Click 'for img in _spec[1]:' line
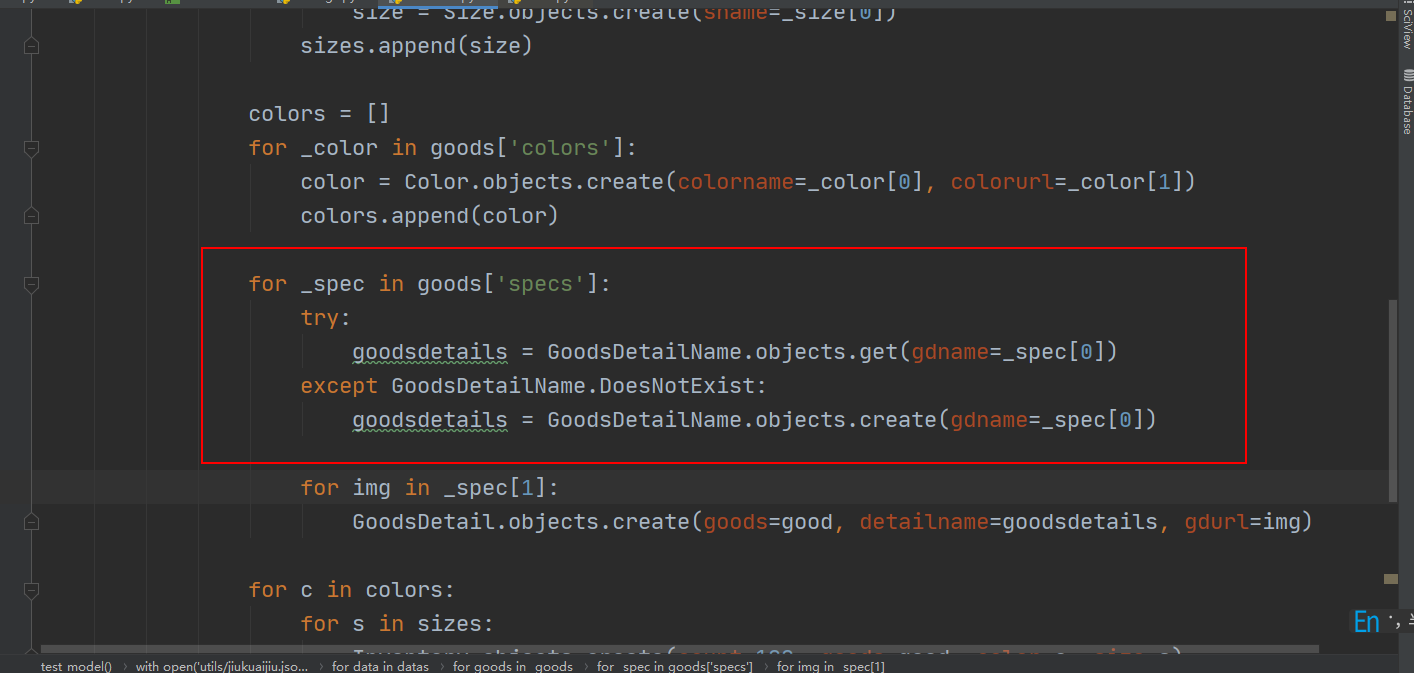Image resolution: width=1414 pixels, height=673 pixels. click(x=430, y=488)
